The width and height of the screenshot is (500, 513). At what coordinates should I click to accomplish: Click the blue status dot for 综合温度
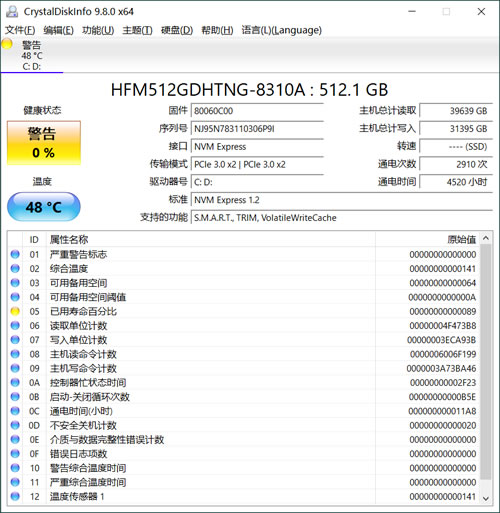[x=15, y=269]
